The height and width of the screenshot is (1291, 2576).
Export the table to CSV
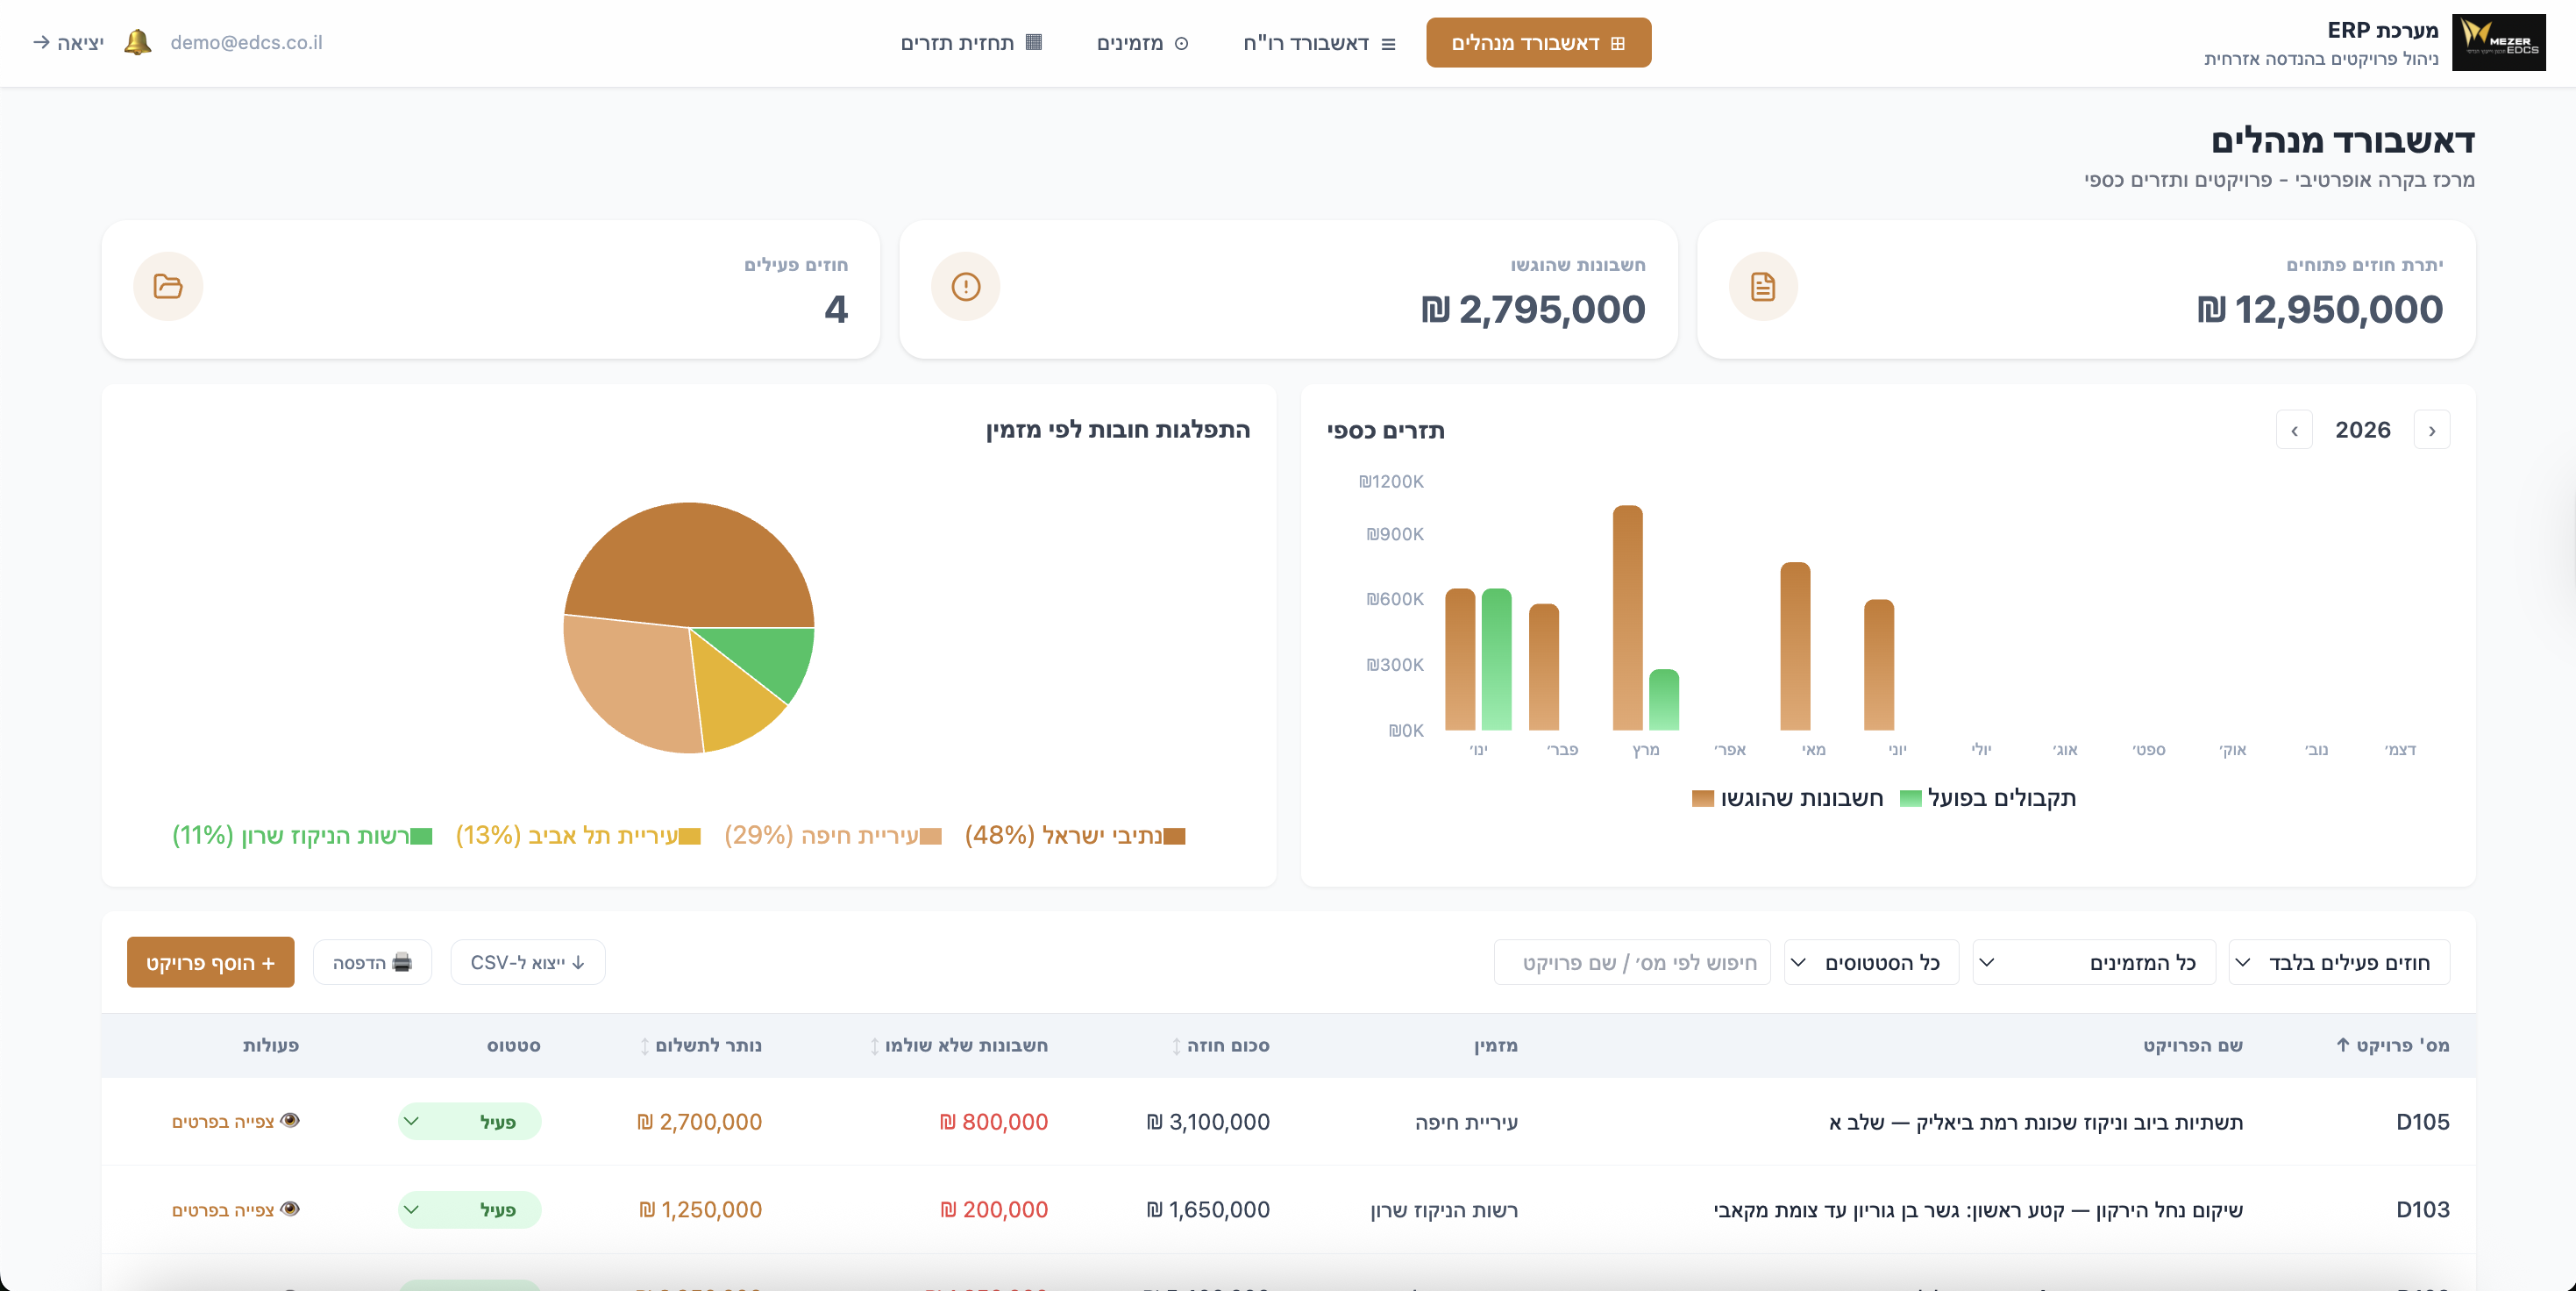527,962
